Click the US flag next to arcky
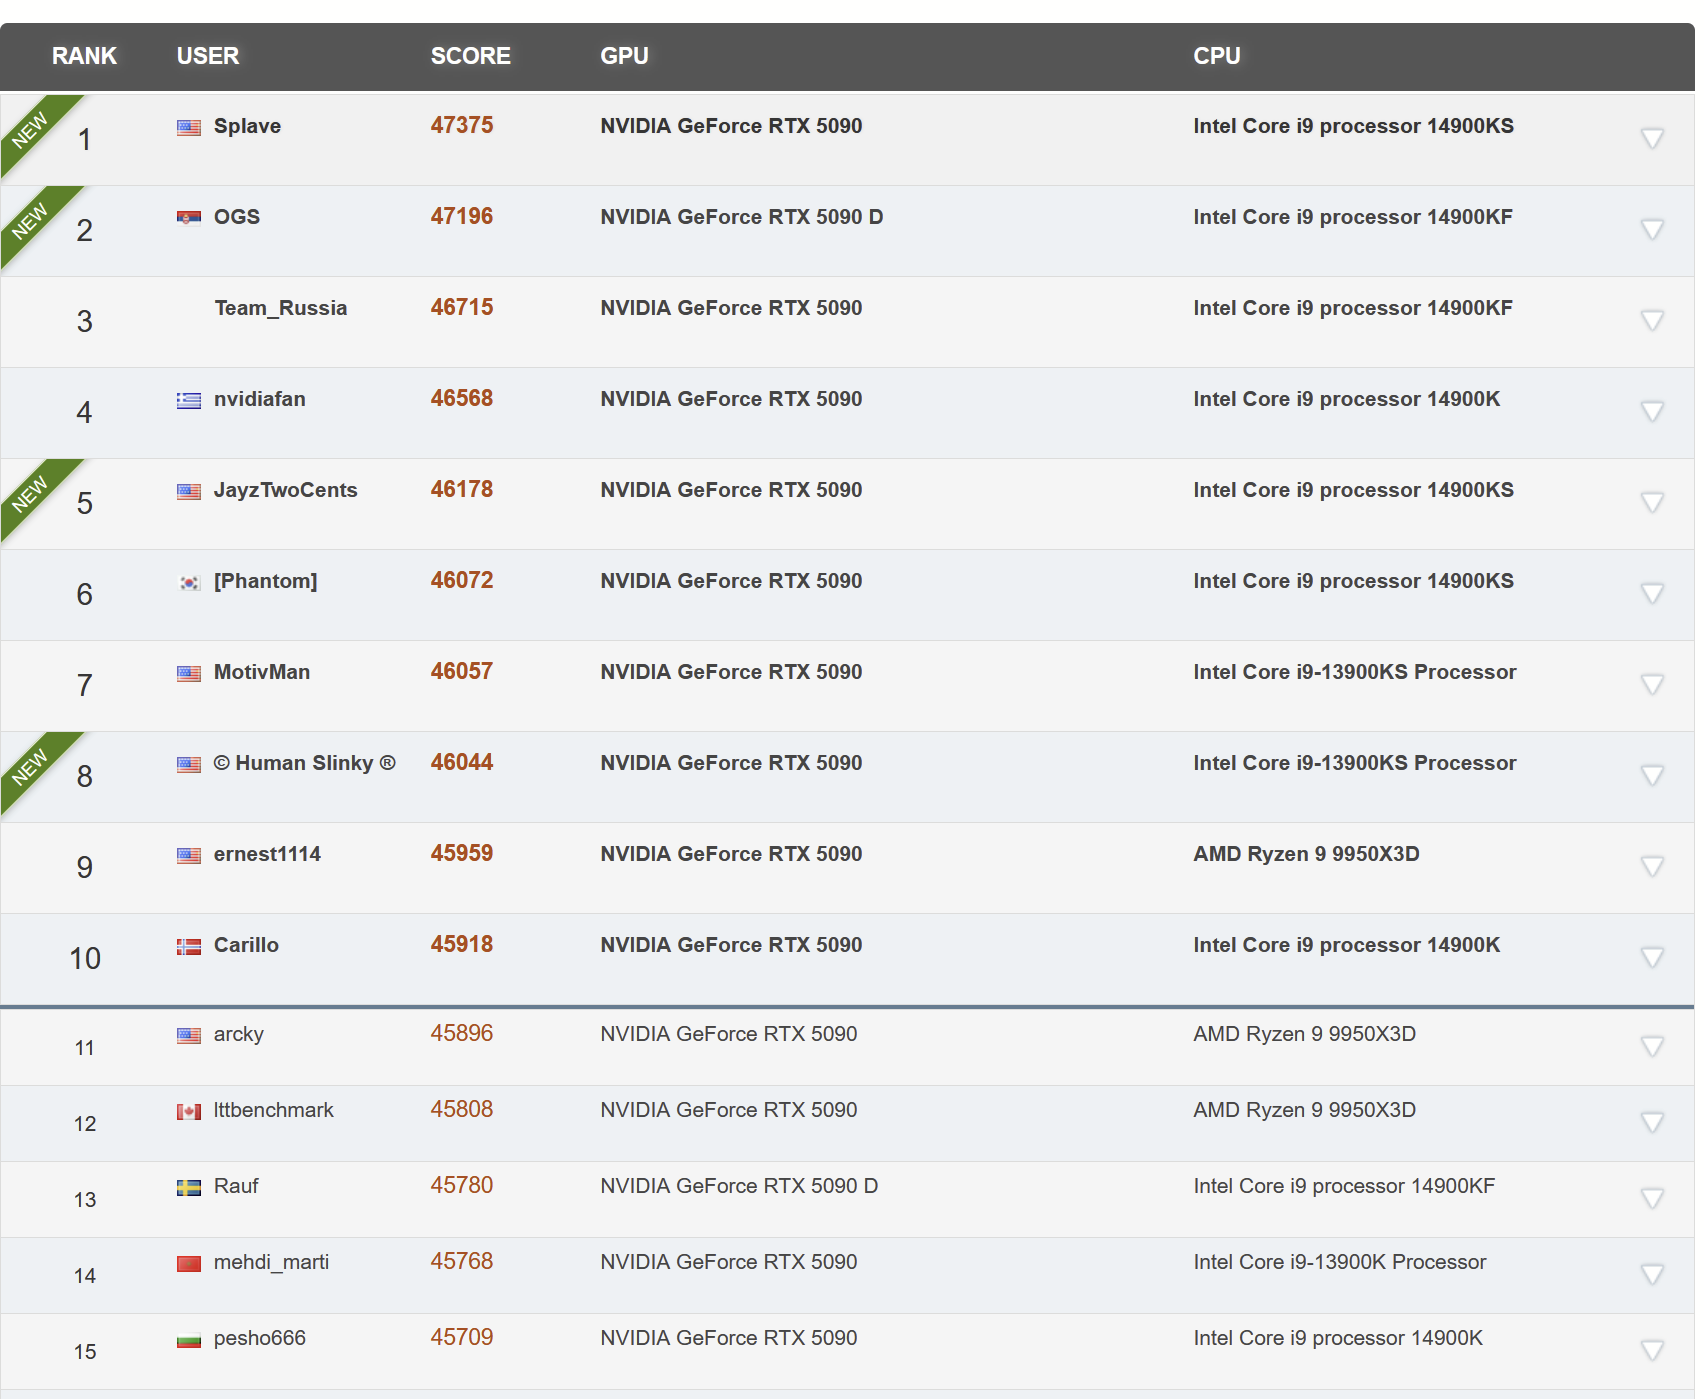The width and height of the screenshot is (1704, 1399). (189, 1035)
